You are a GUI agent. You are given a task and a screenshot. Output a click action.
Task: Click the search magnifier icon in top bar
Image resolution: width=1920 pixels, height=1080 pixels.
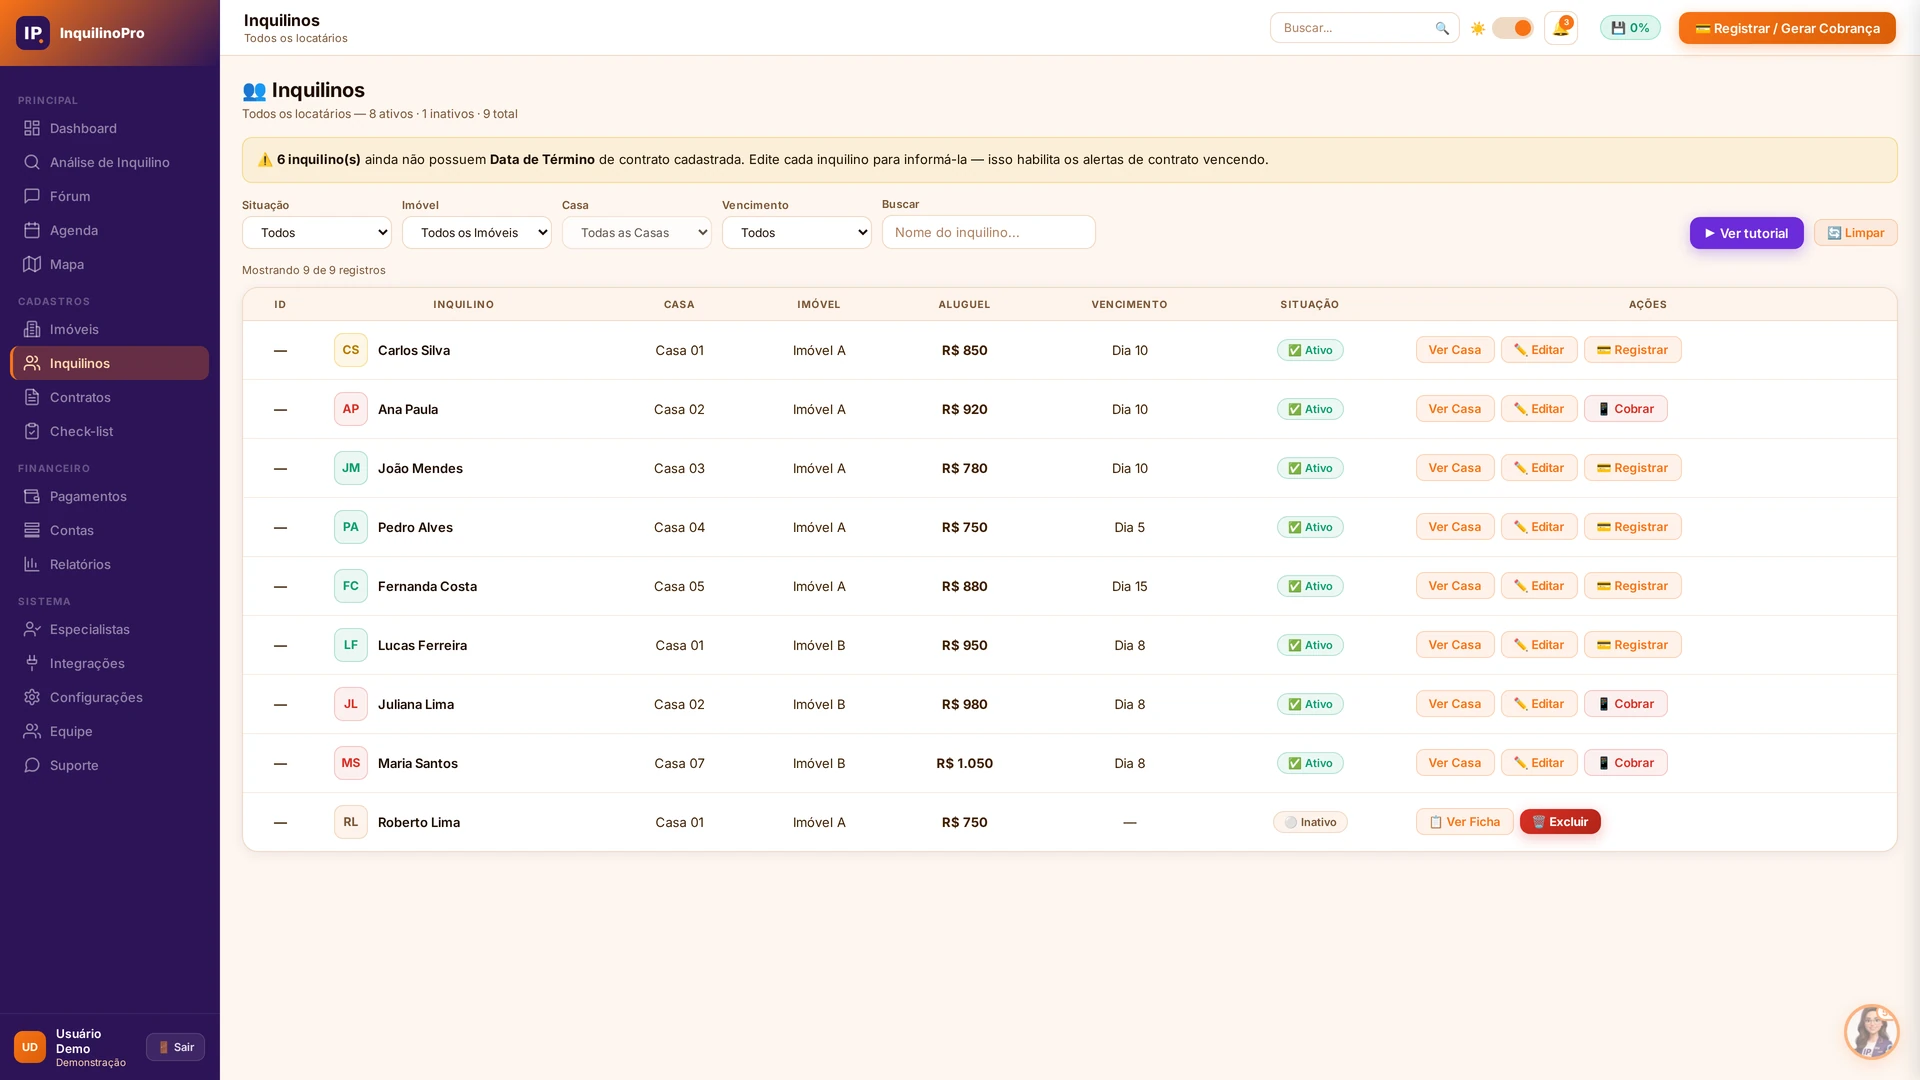coord(1442,28)
